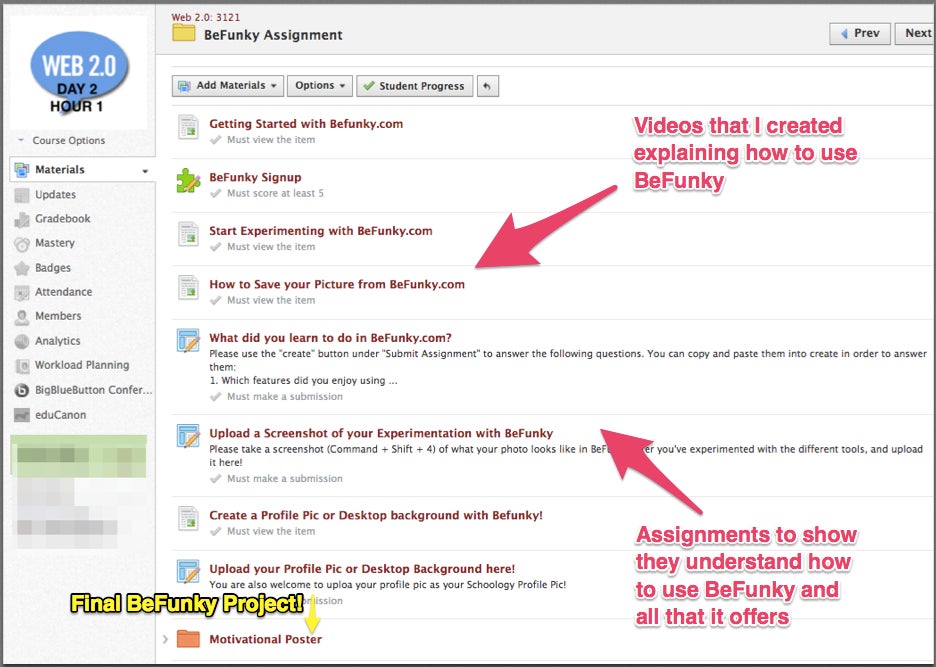This screenshot has width=936, height=667.
Task: Open the Options dropdown
Action: tap(320, 86)
